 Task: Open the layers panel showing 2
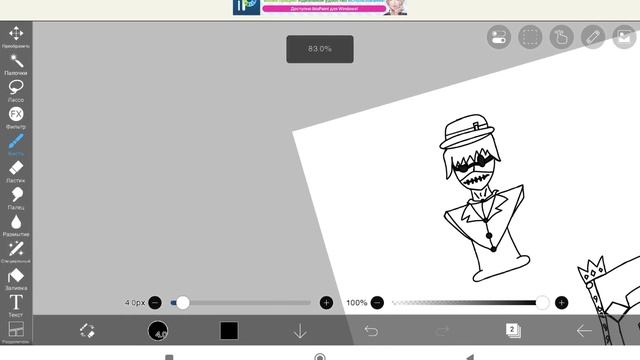pyautogui.click(x=513, y=330)
